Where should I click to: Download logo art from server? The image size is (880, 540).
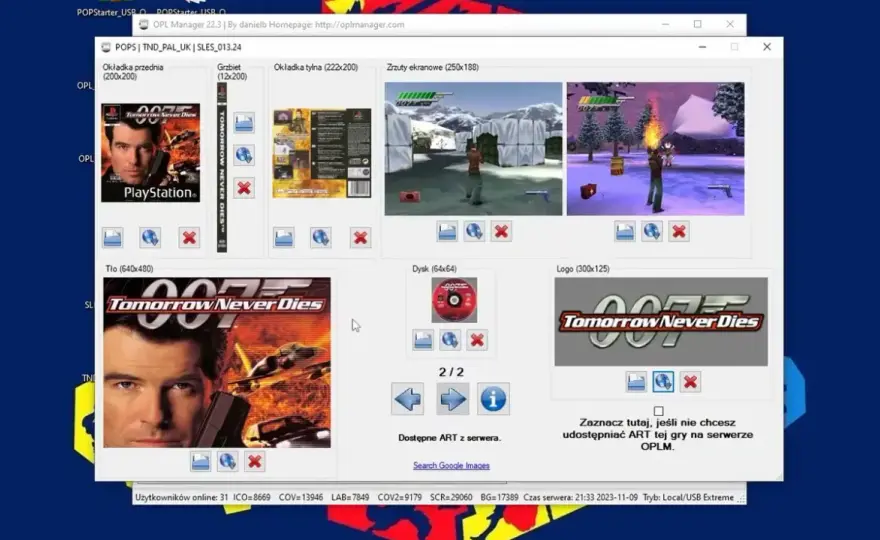tap(663, 382)
